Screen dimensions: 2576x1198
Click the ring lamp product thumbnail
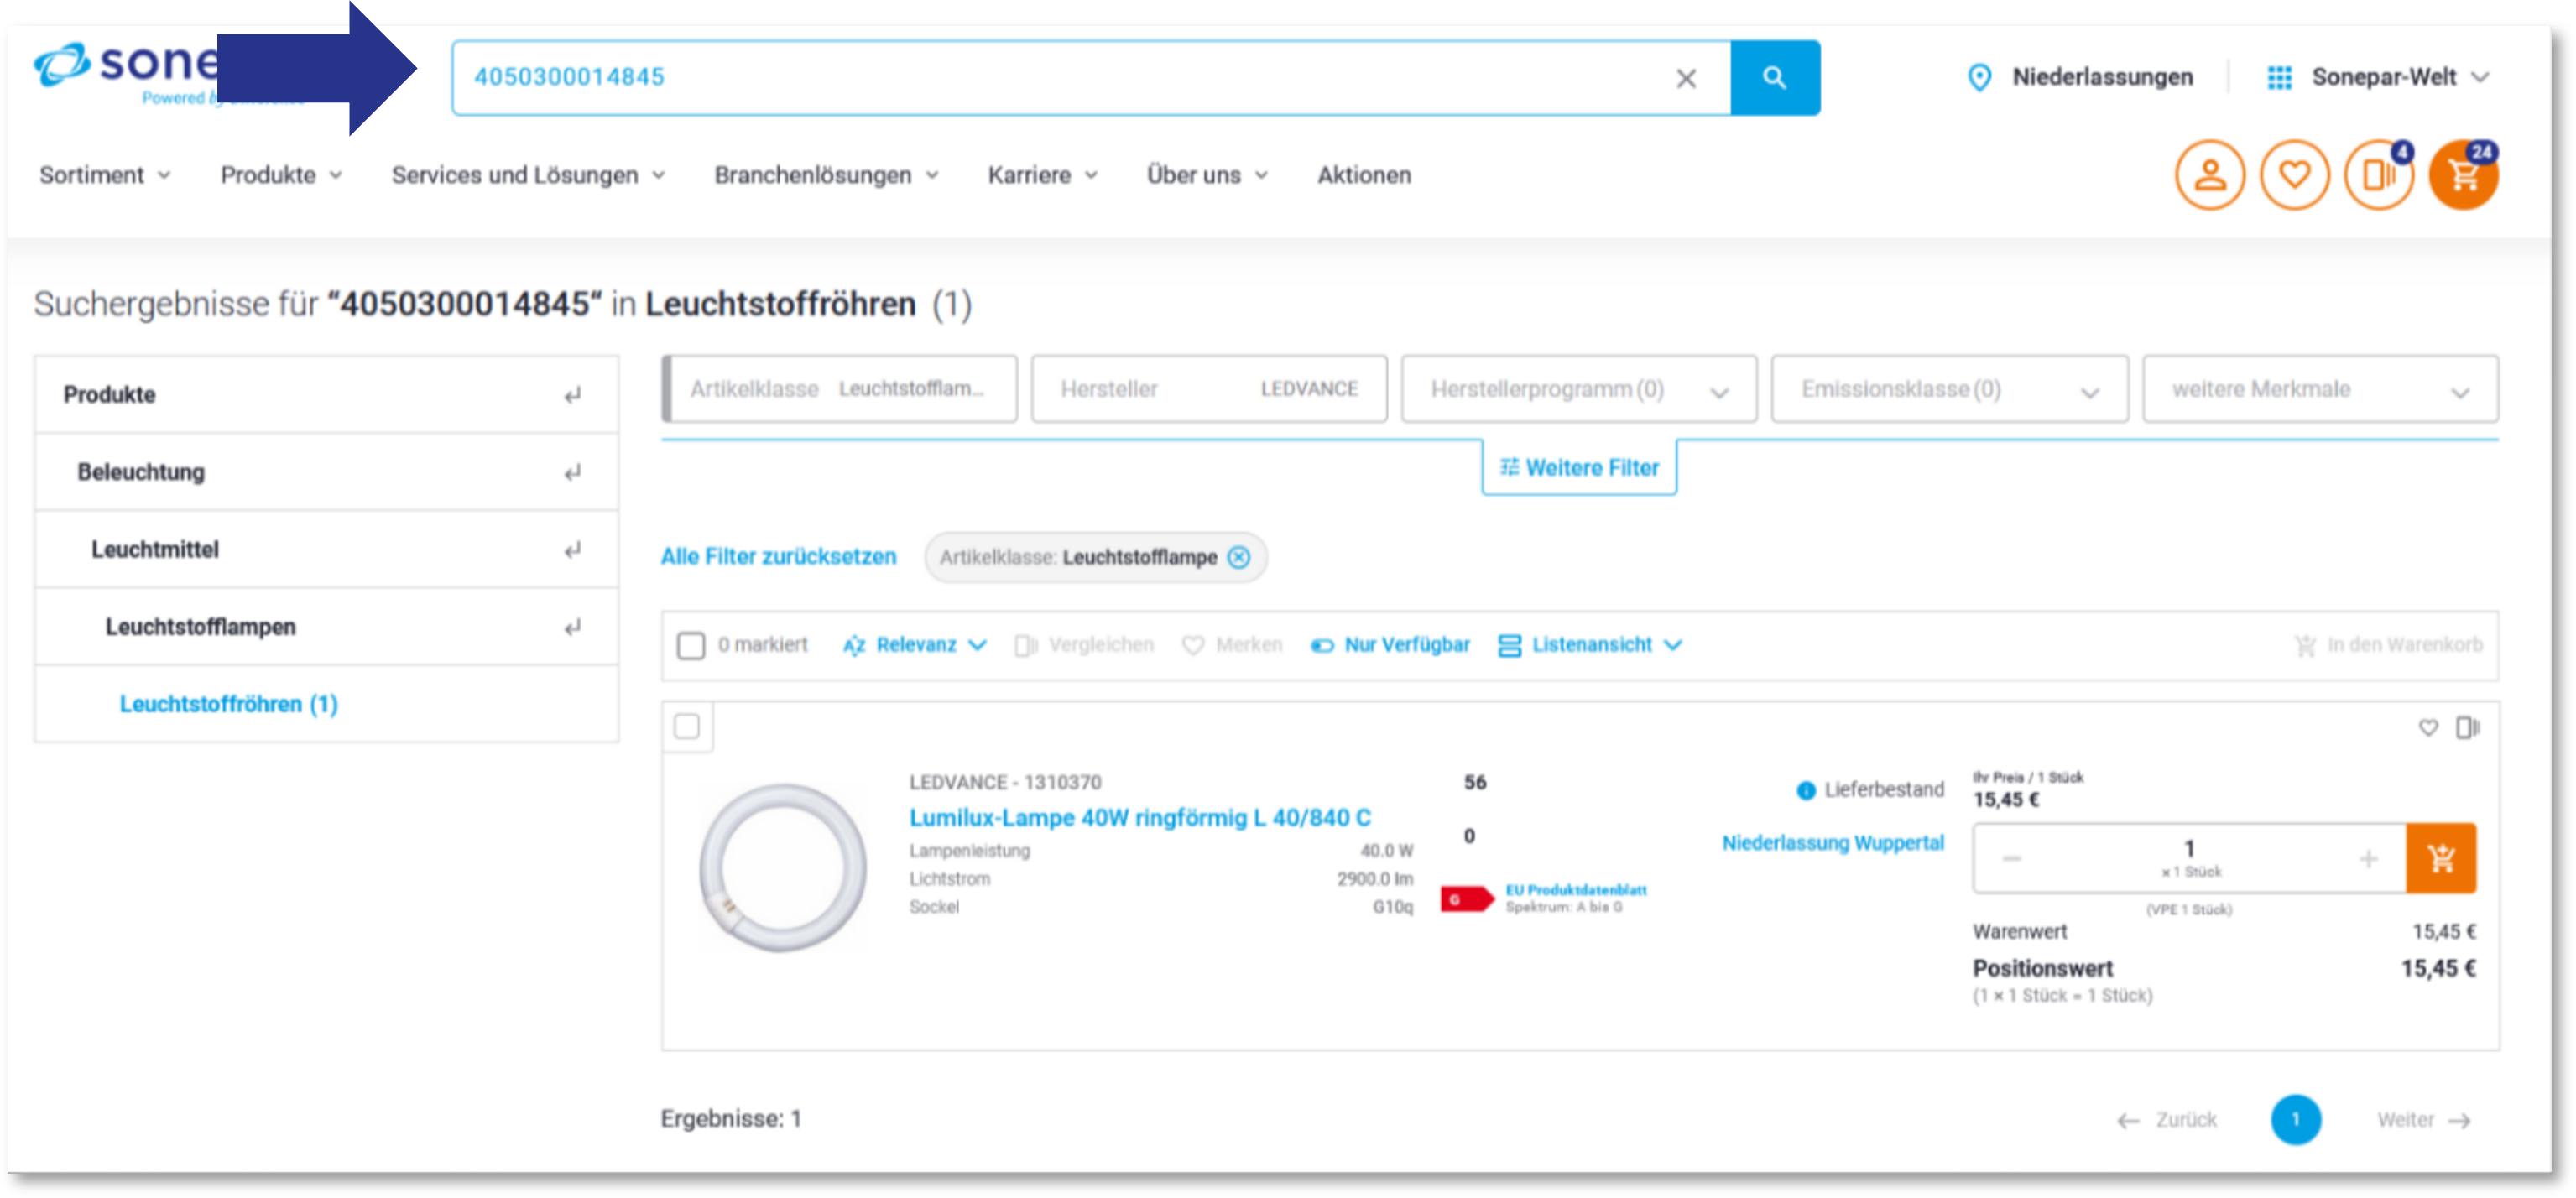coord(782,867)
